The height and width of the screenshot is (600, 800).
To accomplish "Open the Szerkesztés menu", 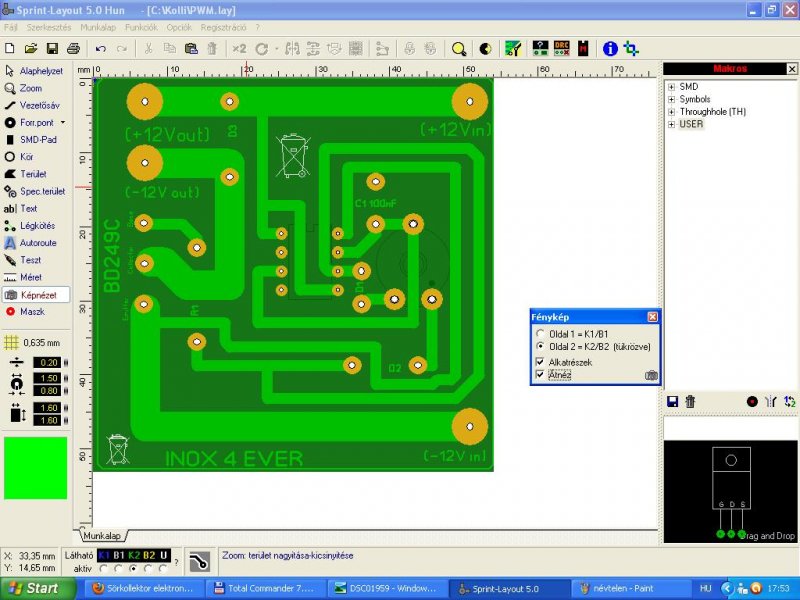I will pos(49,27).
